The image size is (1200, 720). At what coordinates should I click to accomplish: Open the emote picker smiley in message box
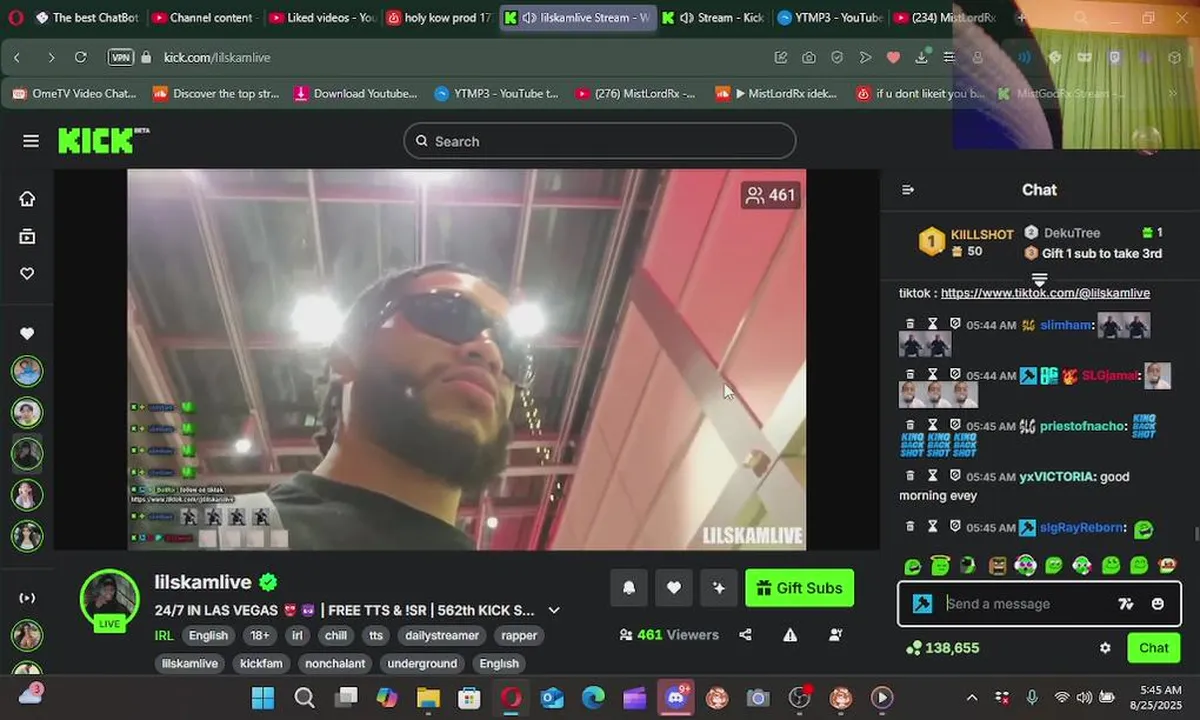tap(1158, 604)
